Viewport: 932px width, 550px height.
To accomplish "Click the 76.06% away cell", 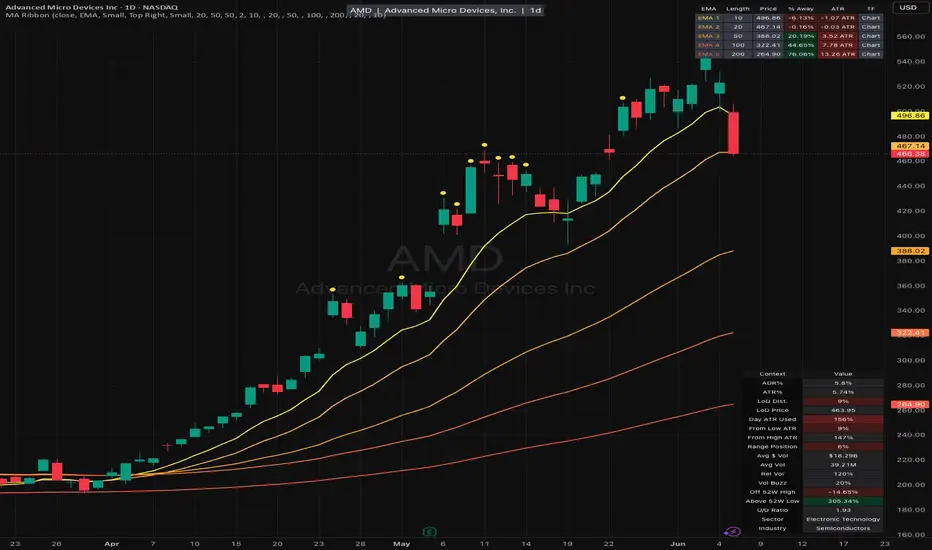I will point(801,54).
